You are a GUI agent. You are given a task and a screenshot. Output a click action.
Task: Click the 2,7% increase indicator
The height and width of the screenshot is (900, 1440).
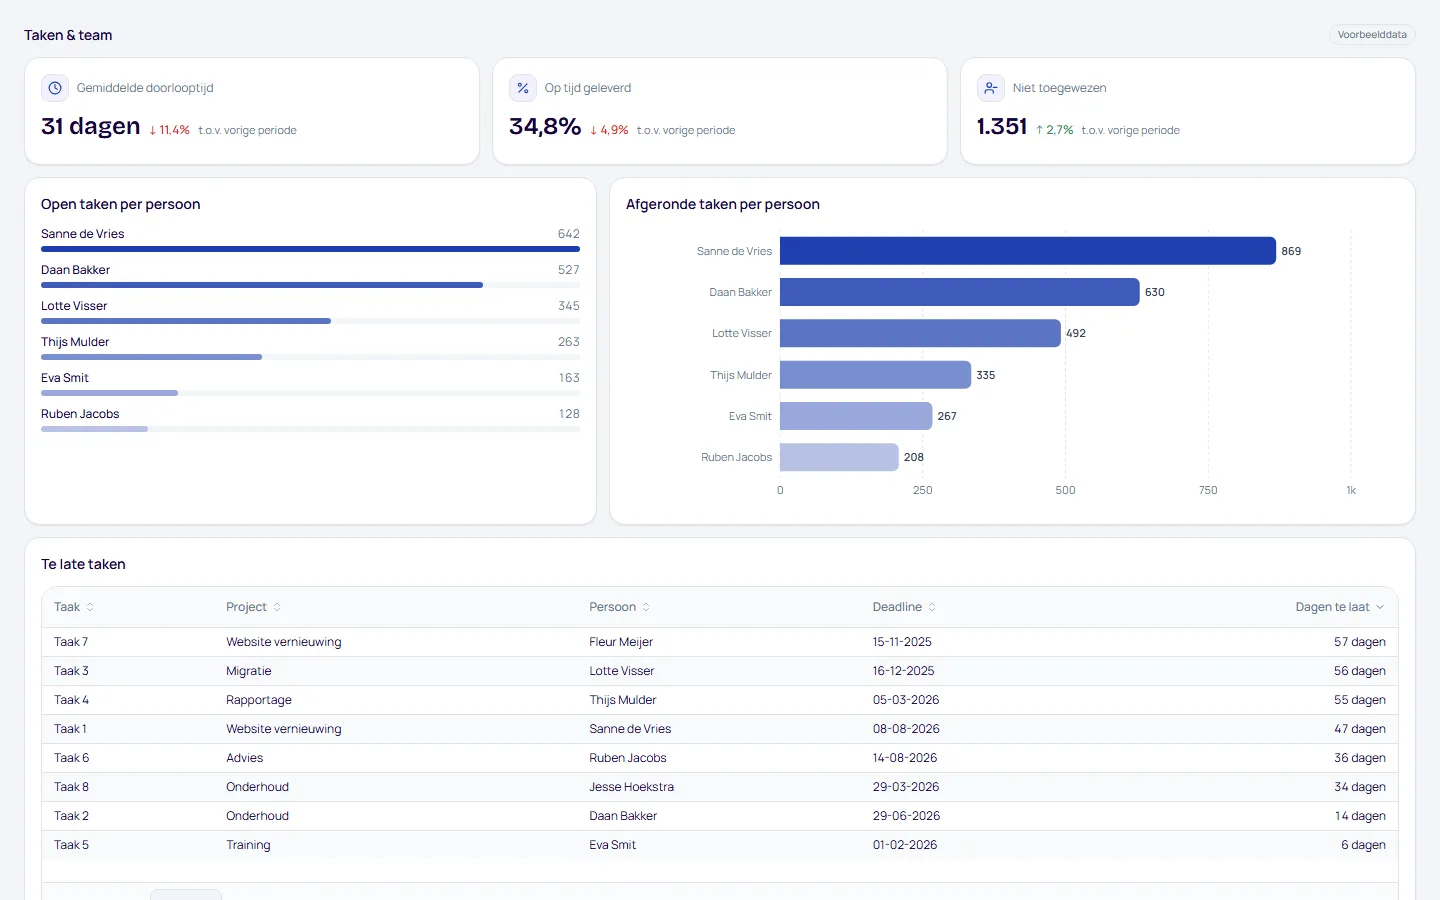1054,130
